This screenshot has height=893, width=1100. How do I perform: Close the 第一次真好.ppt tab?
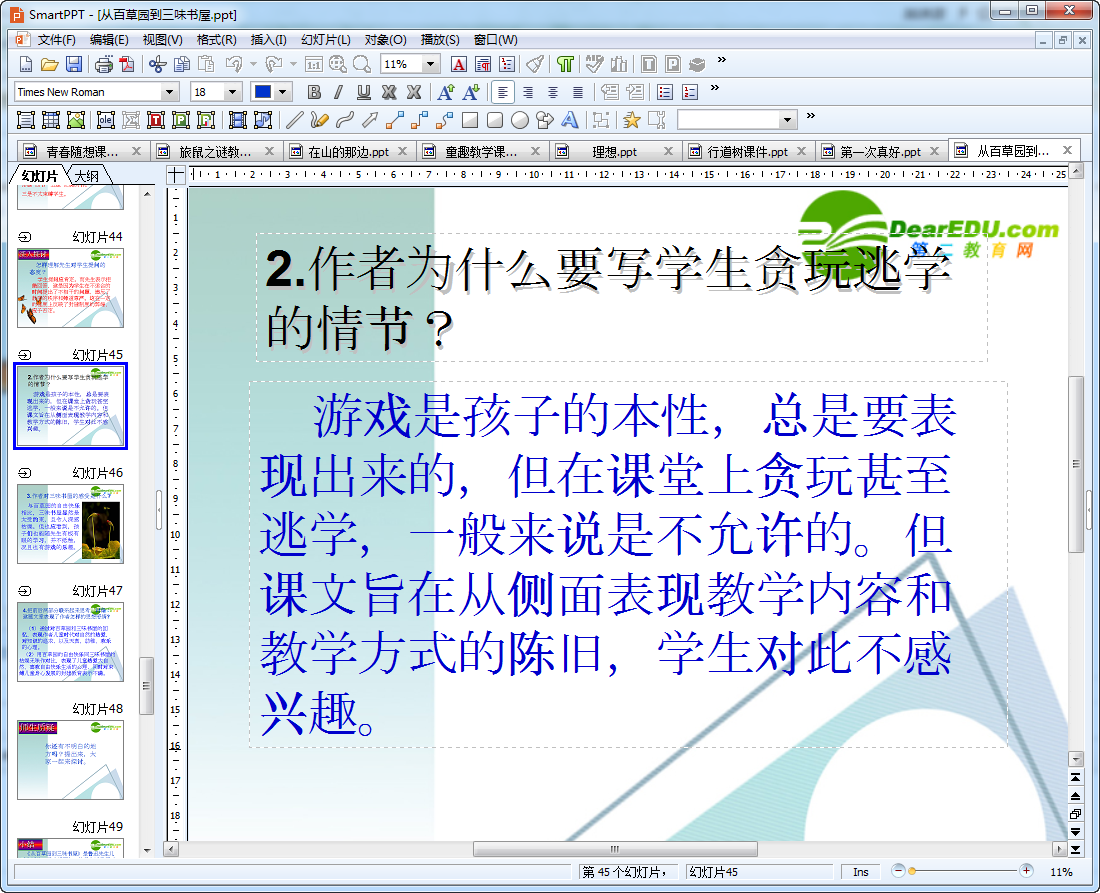tap(934, 151)
